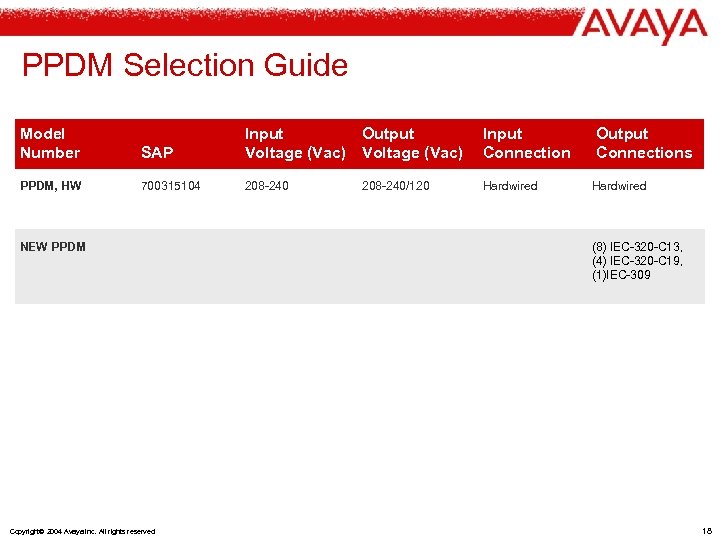This screenshot has width=720, height=540.
Task: Select 'Hardwired' in the Input Connection column
Action: (x=510, y=186)
